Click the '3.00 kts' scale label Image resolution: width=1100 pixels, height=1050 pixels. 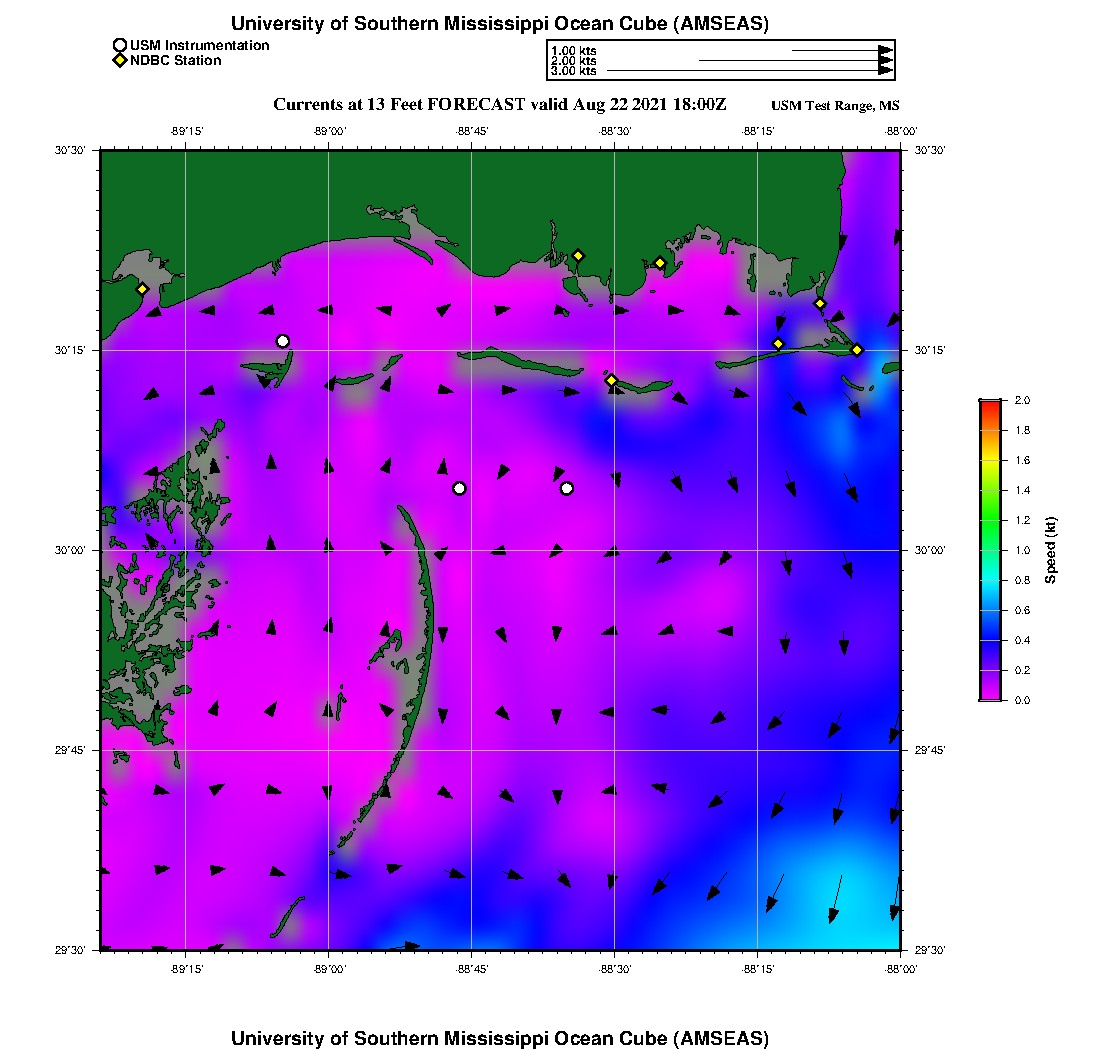click(574, 70)
